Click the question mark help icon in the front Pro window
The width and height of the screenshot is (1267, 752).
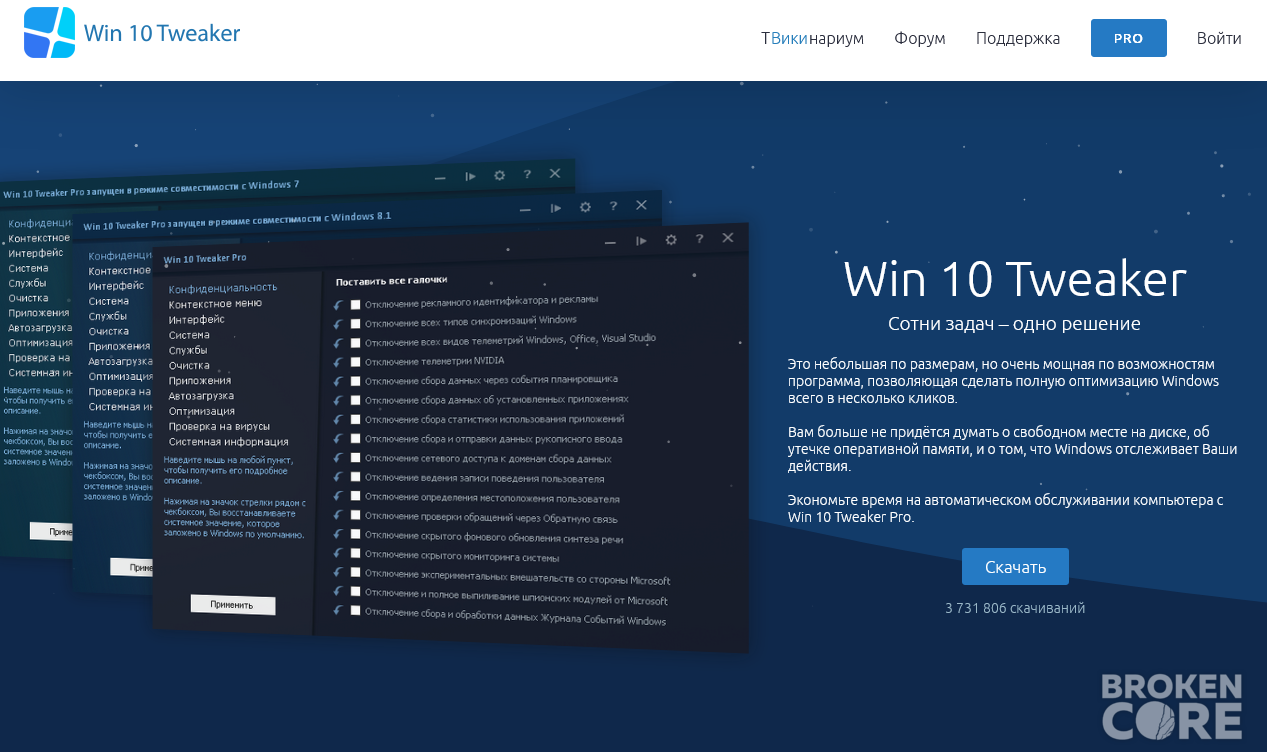point(699,239)
